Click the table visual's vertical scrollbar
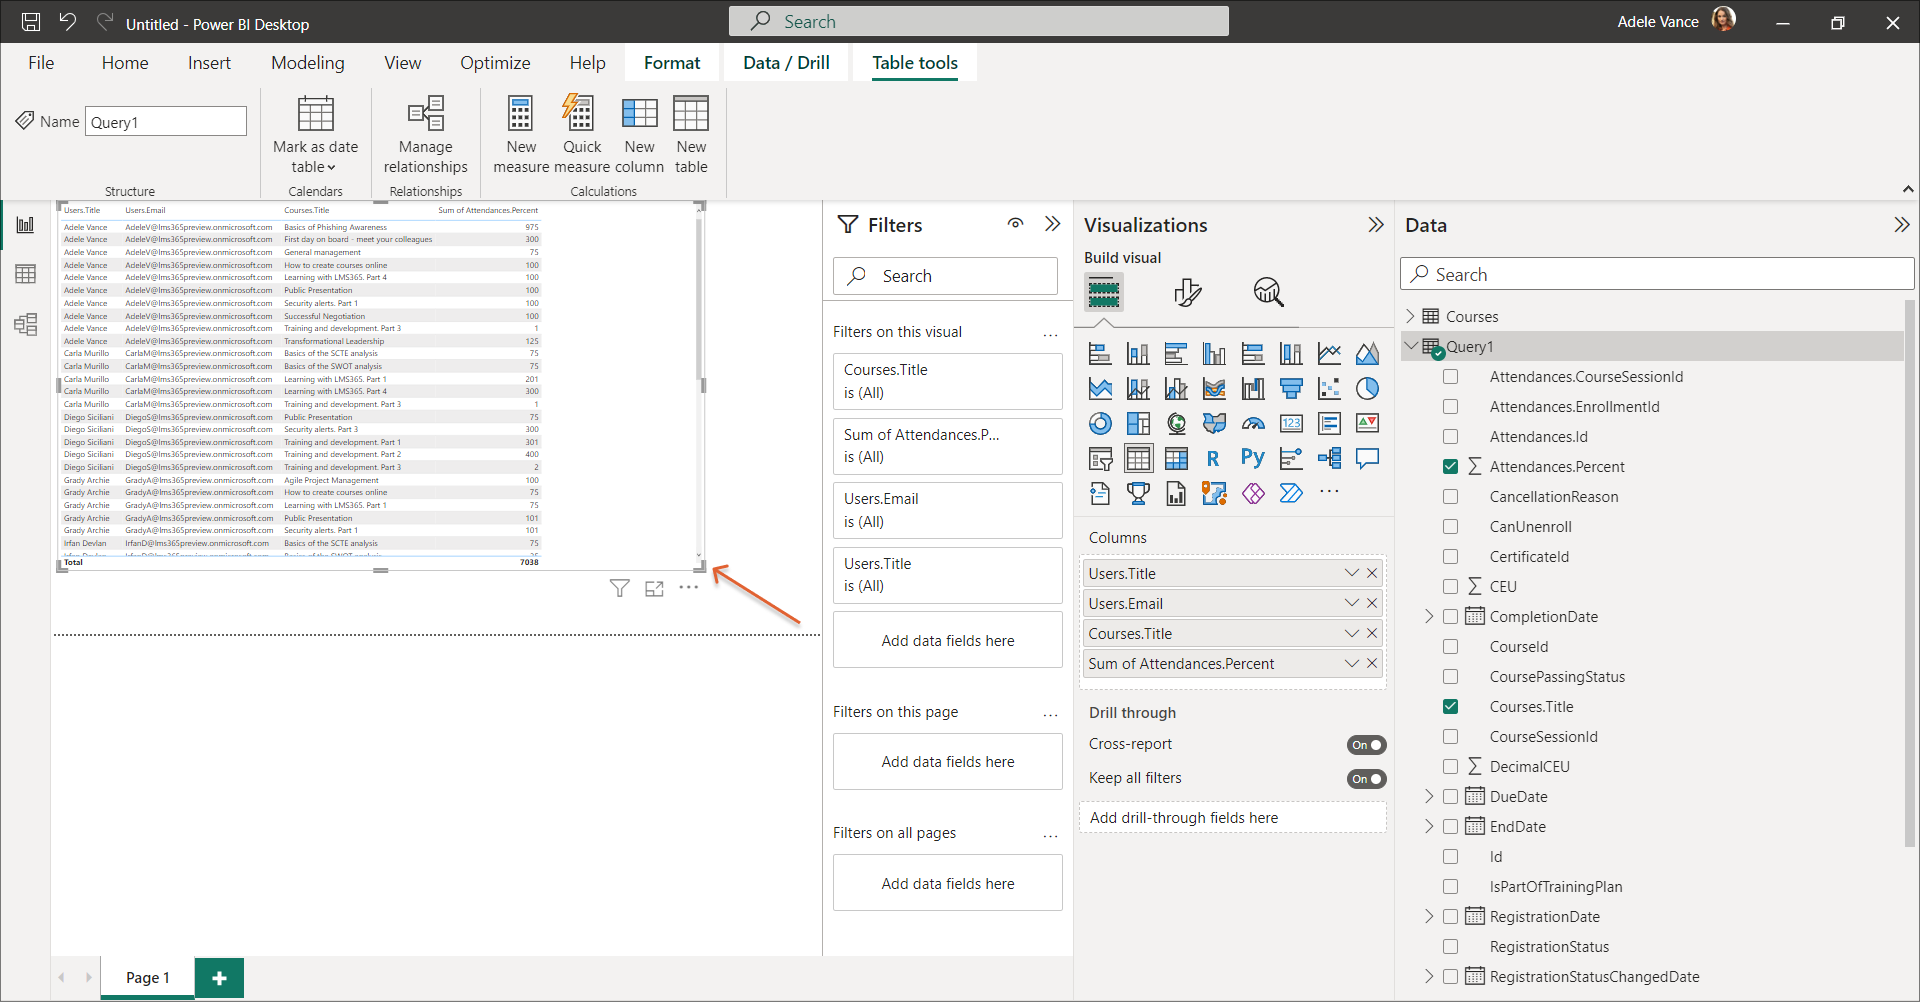 (699, 300)
